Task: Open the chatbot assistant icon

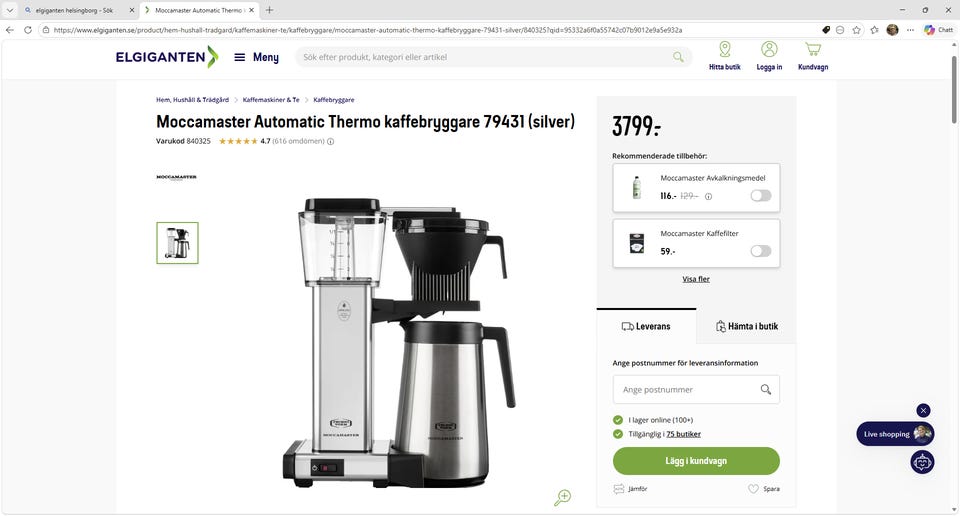Action: [922, 463]
